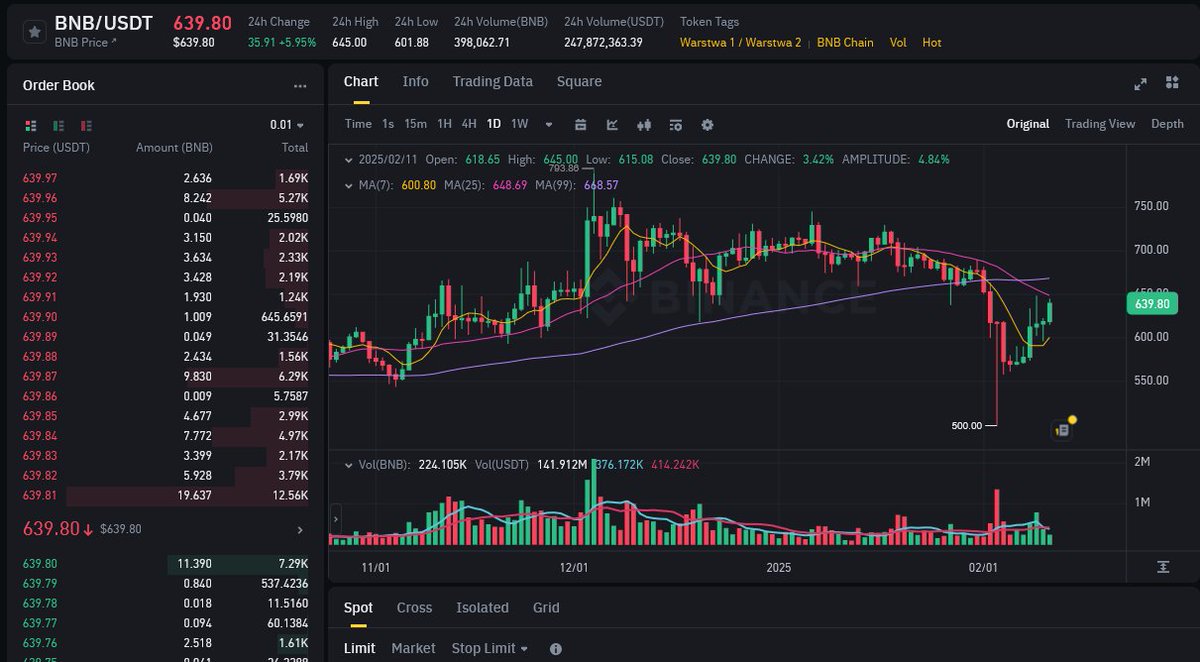Show buy orders only view icon
Image resolution: width=1200 pixels, height=662 pixels.
pyautogui.click(x=59, y=125)
